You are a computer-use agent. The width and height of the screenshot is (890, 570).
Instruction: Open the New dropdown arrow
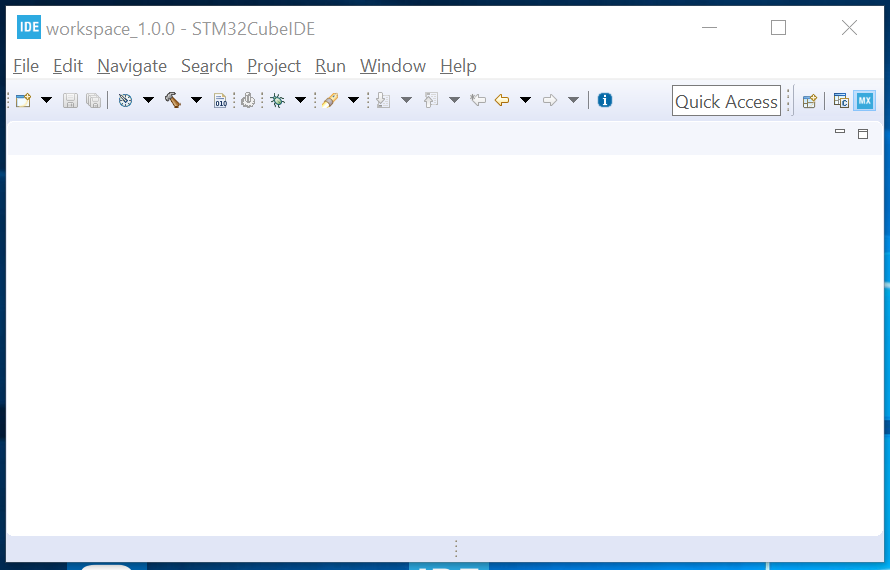click(x=47, y=100)
